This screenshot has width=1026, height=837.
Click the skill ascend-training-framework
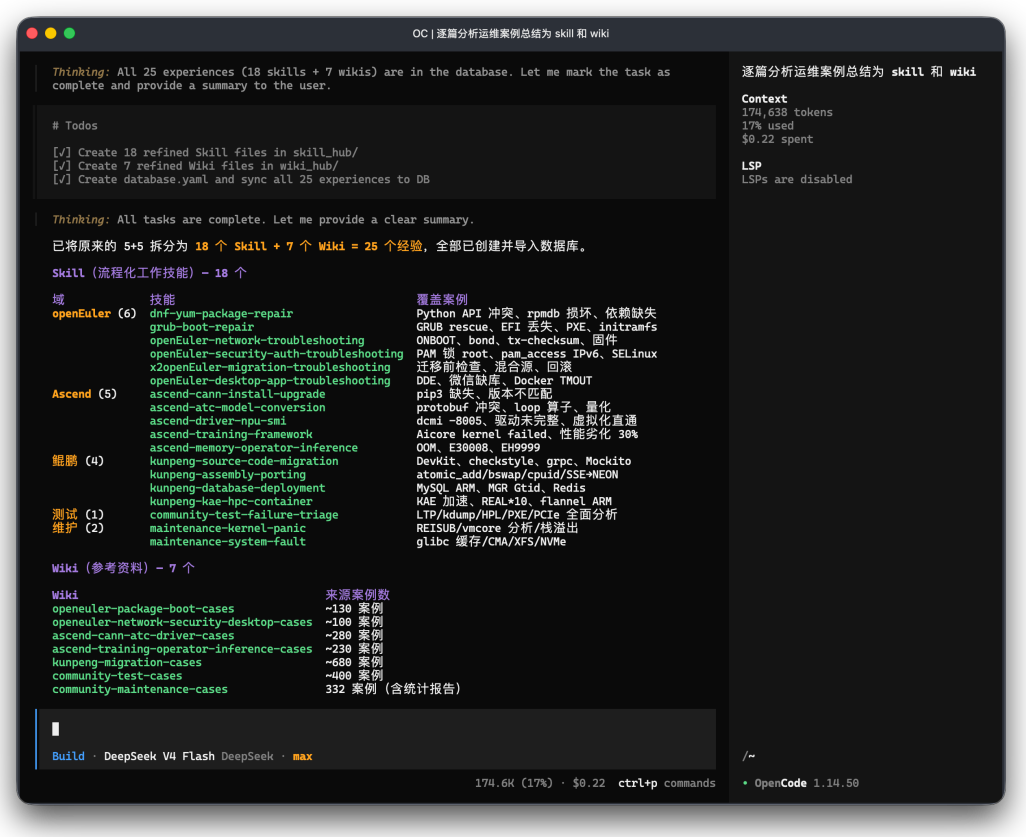[231, 434]
